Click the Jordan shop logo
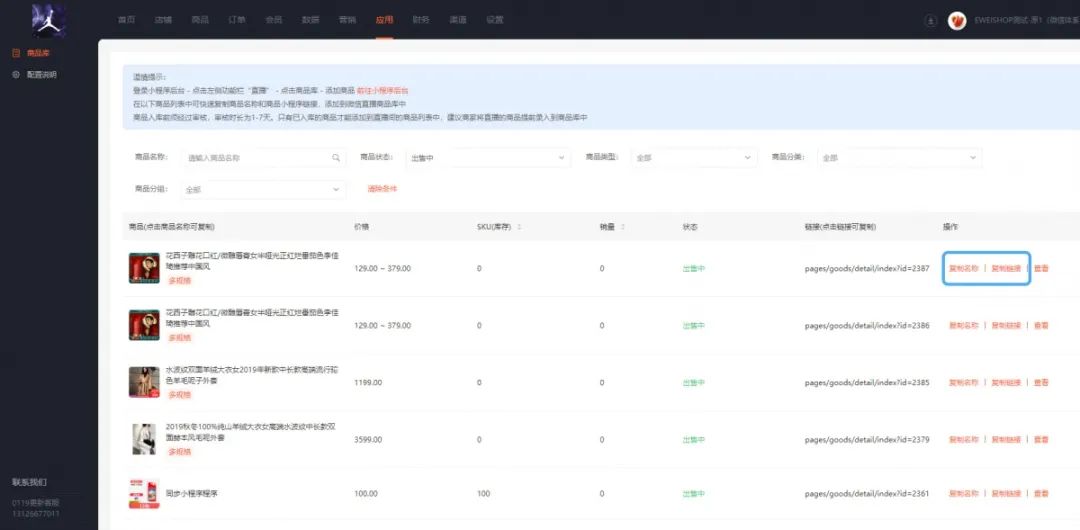 (48, 20)
